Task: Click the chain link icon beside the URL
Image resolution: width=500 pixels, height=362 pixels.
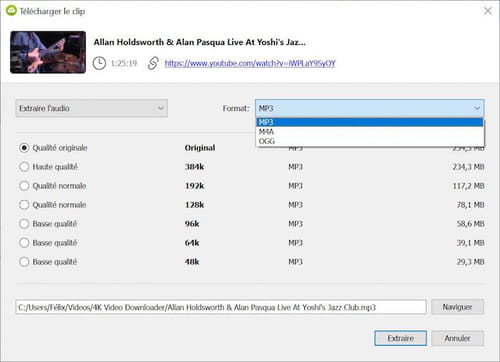Action: 153,63
